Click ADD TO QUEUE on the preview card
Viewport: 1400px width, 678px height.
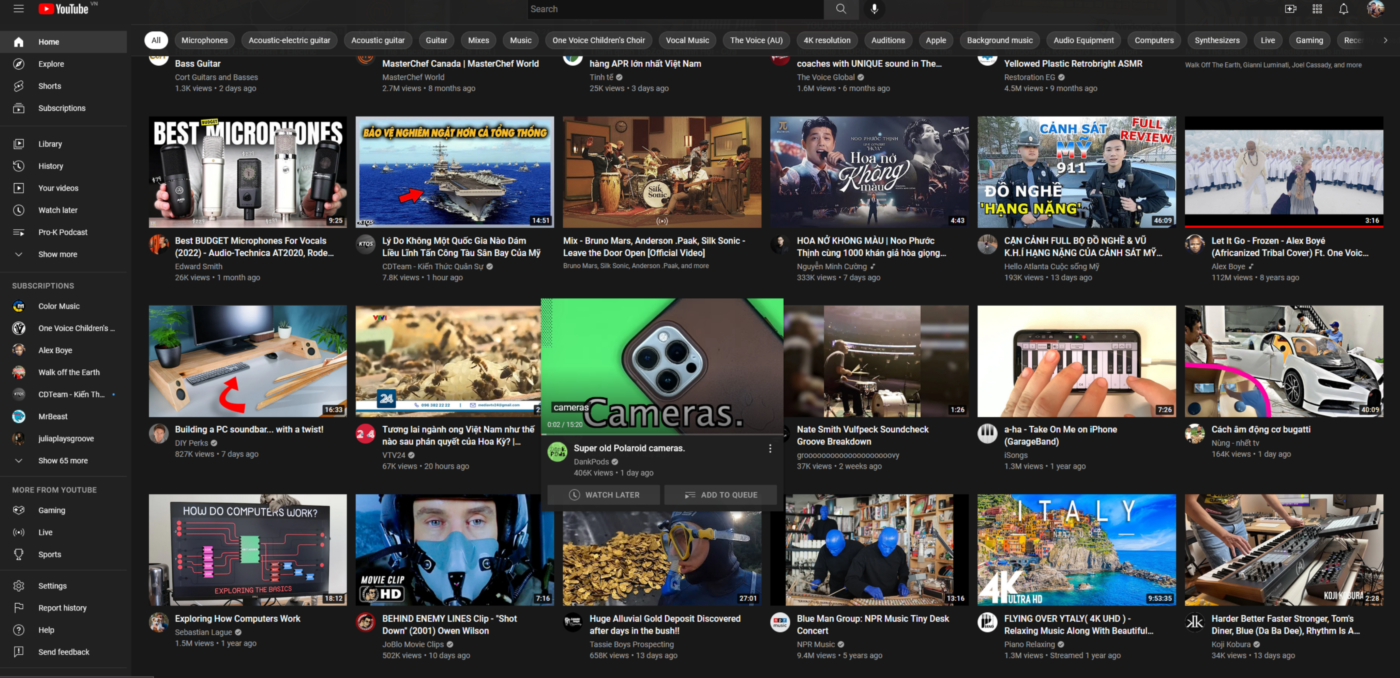coord(720,495)
